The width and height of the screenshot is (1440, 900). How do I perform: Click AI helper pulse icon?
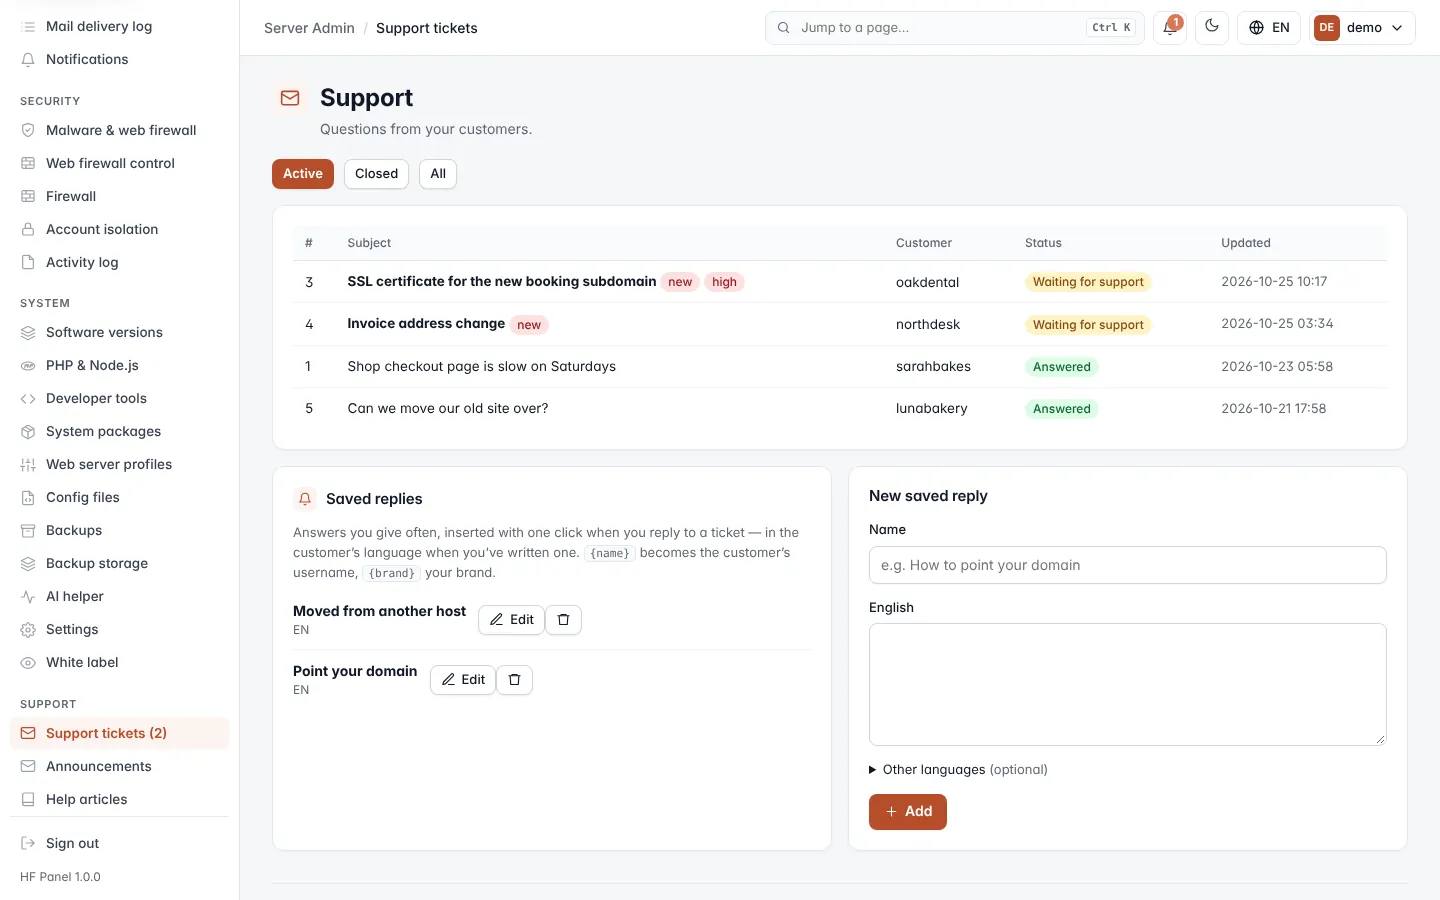(28, 596)
